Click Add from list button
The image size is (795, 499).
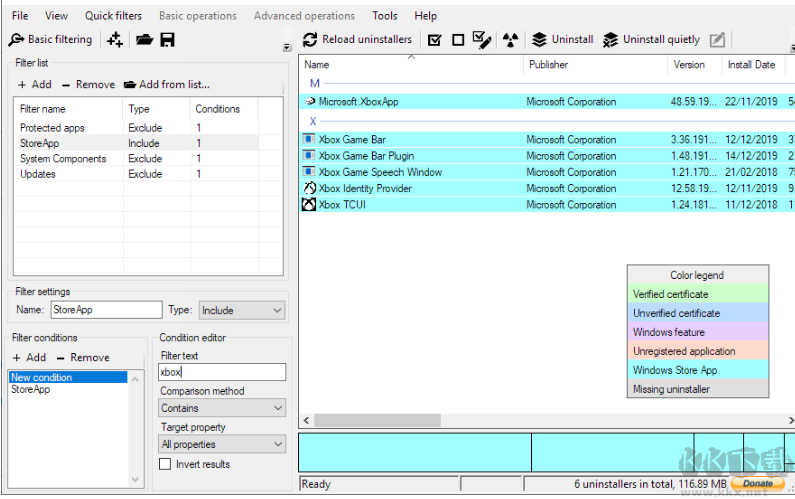(x=167, y=85)
